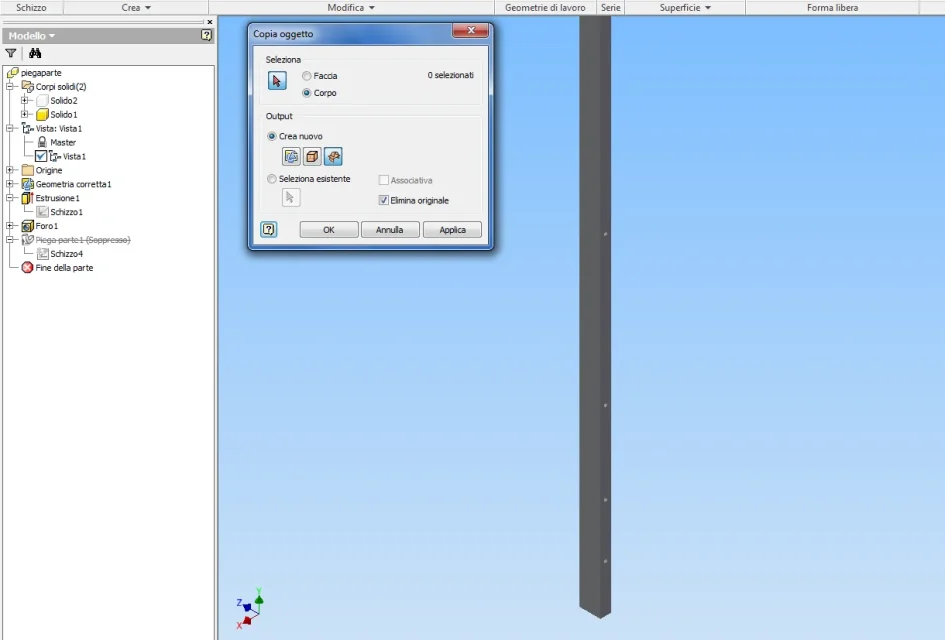Image resolution: width=945 pixels, height=640 pixels.
Task: Open the Superficie panel menu
Action: point(685,7)
